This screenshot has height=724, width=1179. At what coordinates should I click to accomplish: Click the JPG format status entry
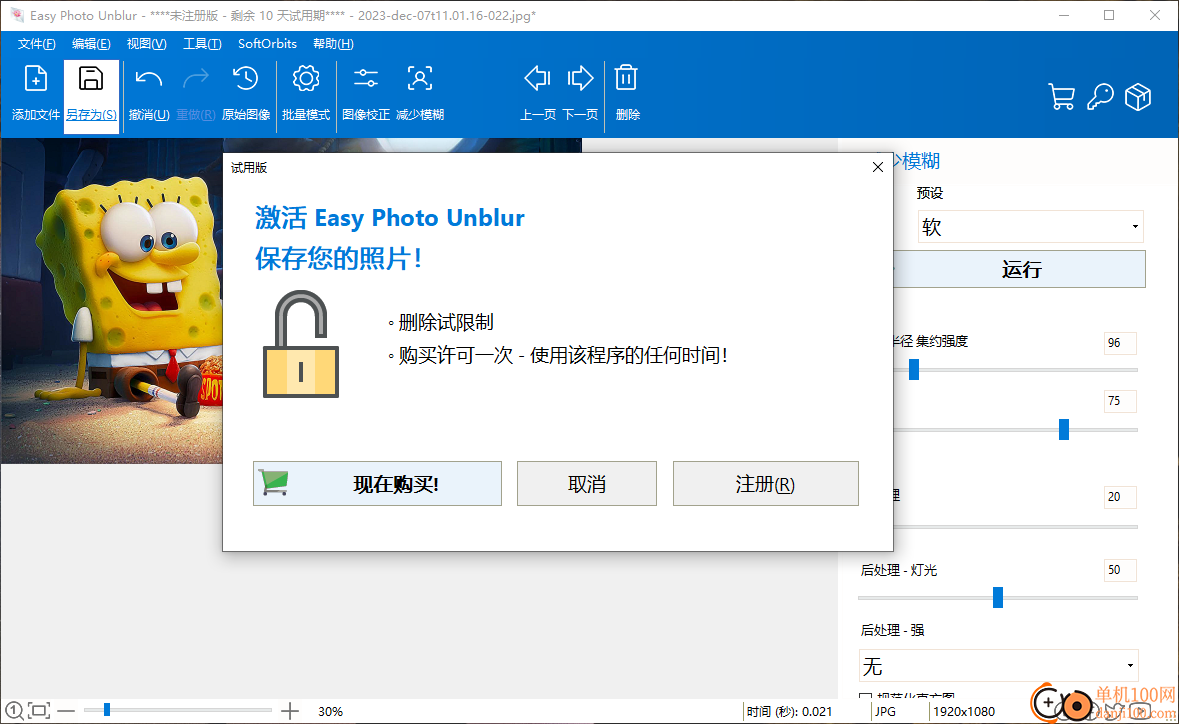(885, 711)
